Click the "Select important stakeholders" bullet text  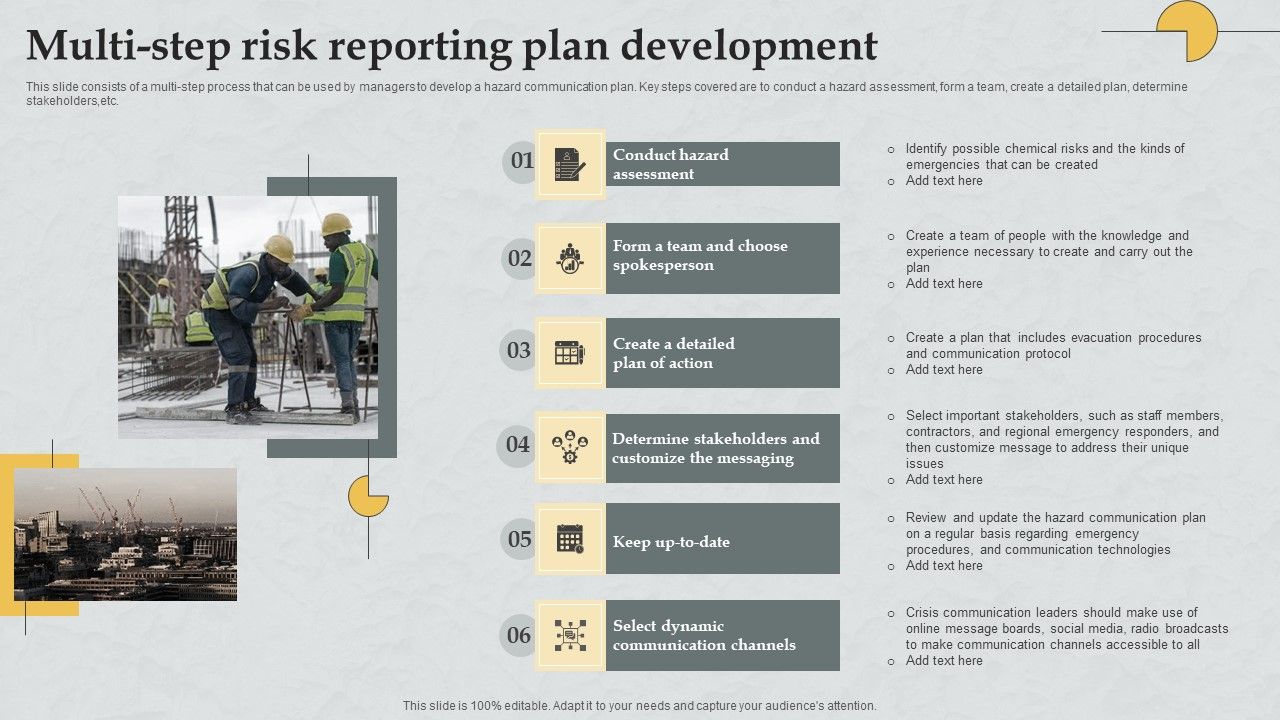pos(1064,439)
